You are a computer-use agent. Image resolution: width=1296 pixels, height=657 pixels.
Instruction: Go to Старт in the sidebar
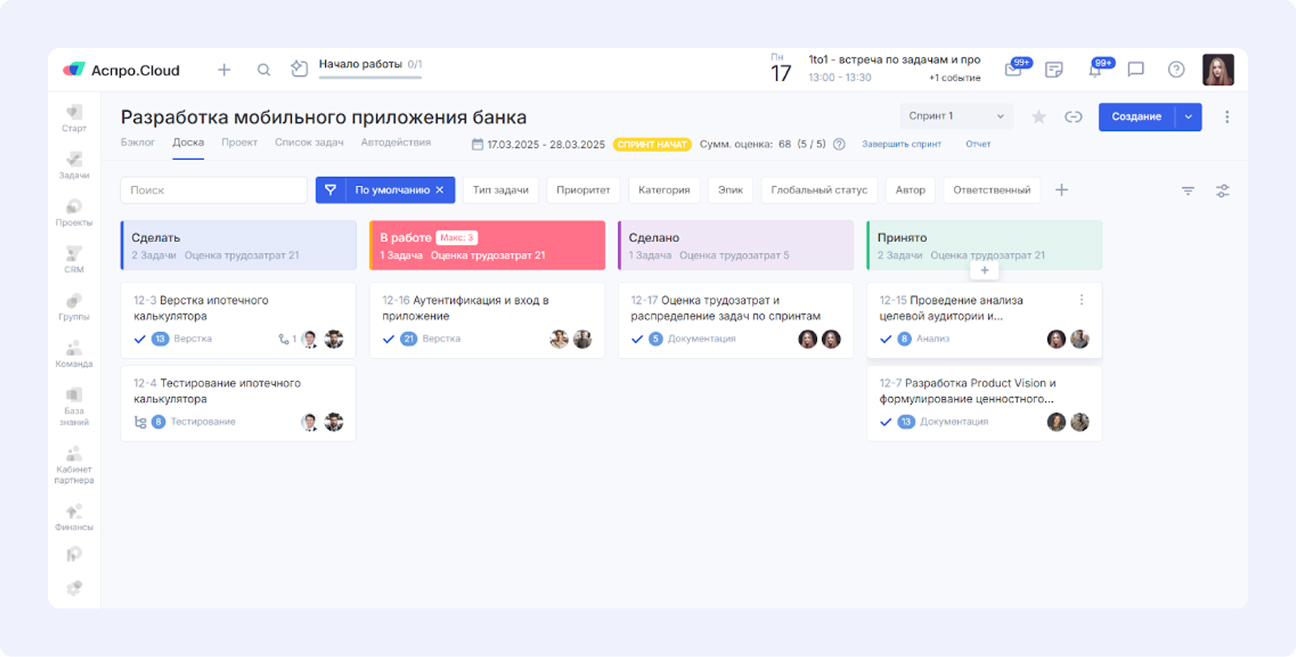pyautogui.click(x=74, y=118)
